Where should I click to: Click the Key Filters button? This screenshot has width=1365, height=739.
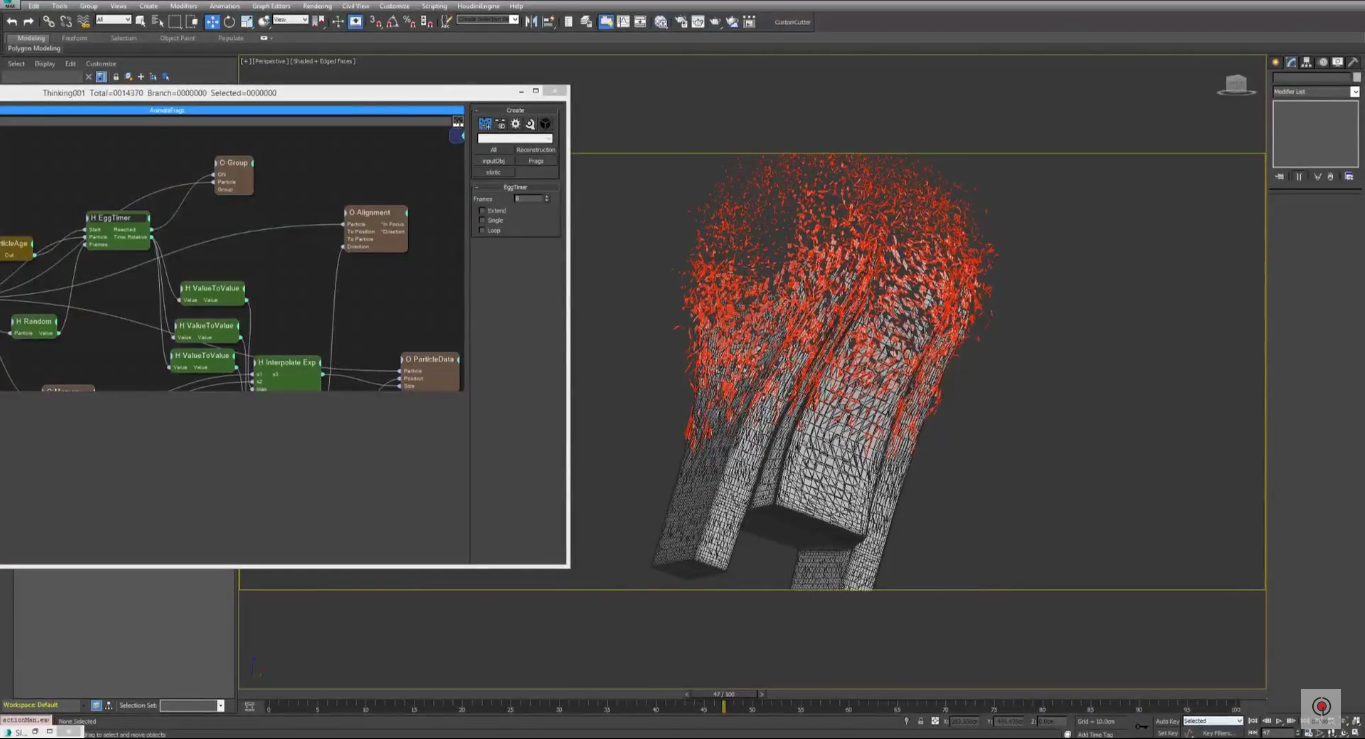1218,733
